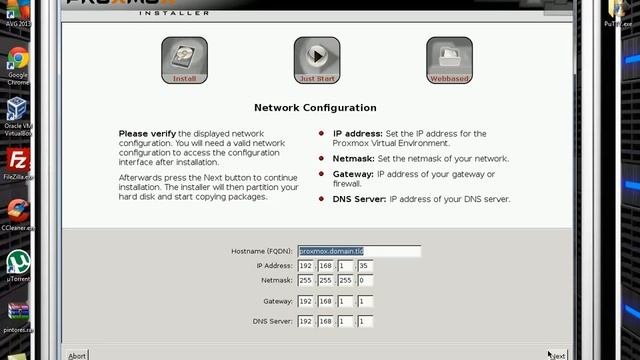640x360 pixels.
Task: Click DNS Server last octet field
Action: [x=365, y=321]
